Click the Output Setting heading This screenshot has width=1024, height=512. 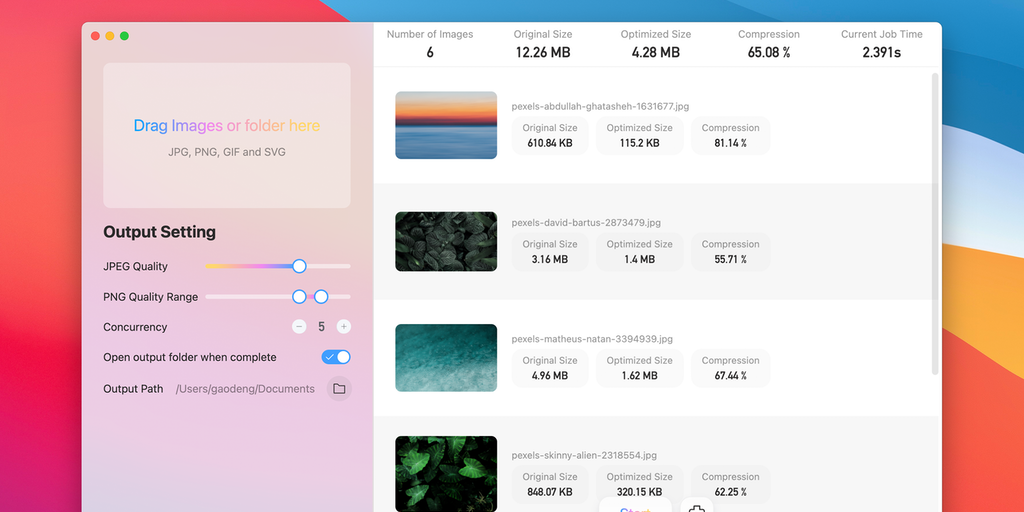[159, 232]
